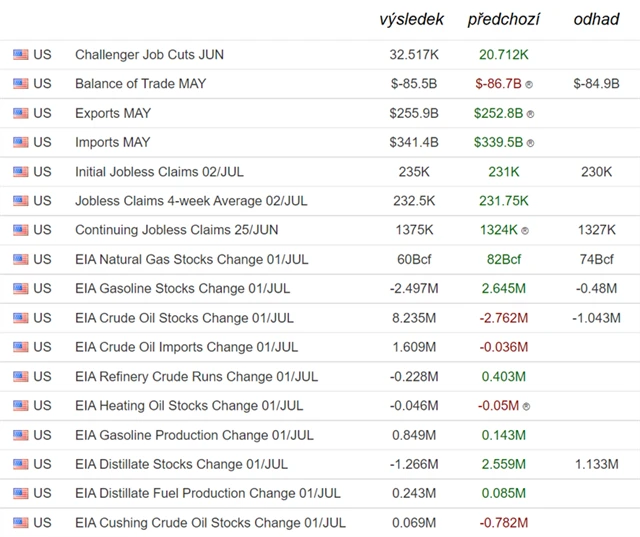The height and width of the screenshot is (537, 640).
Task: Open EIA Refinery Crude Runs Change 01/JUL
Action: click(196, 377)
